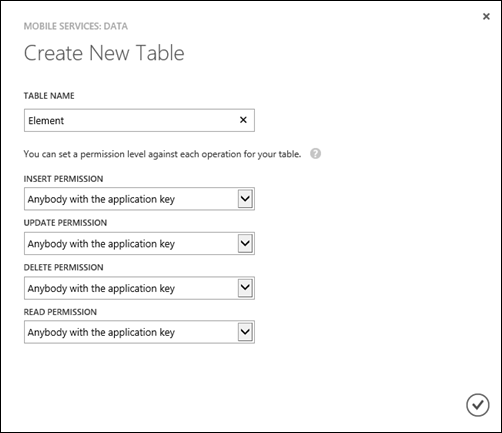Clear the Table Name field text

243,120
